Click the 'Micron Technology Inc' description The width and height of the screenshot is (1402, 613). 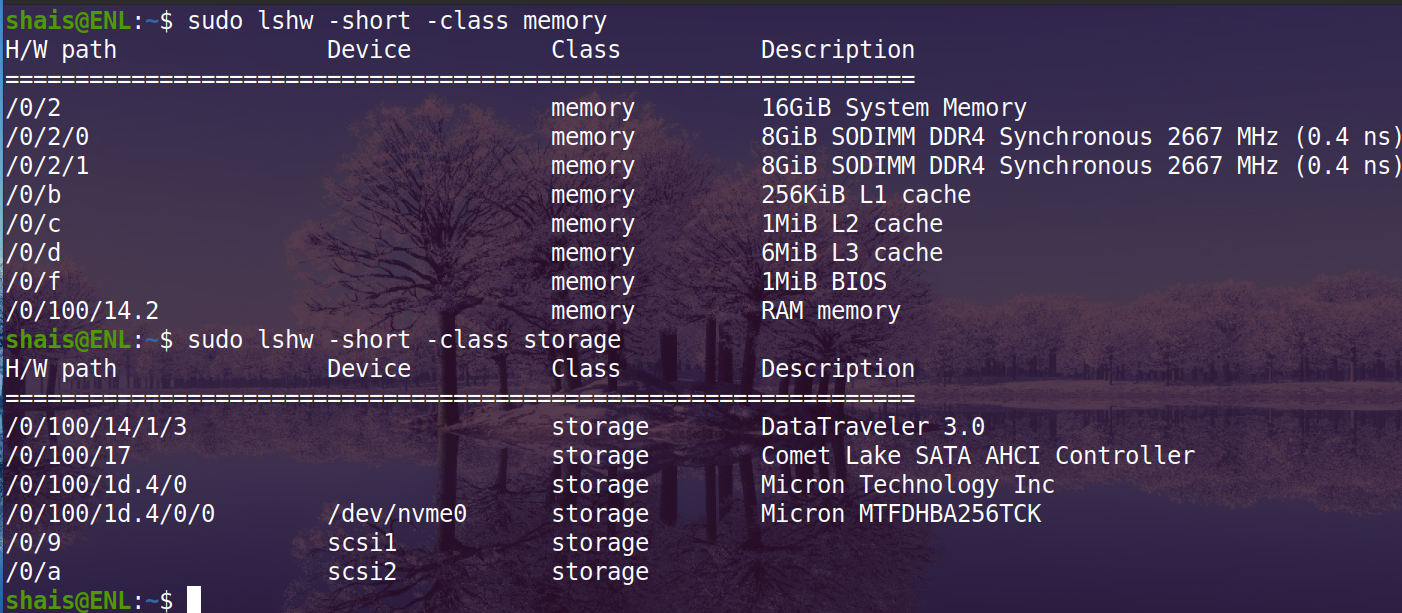(907, 485)
